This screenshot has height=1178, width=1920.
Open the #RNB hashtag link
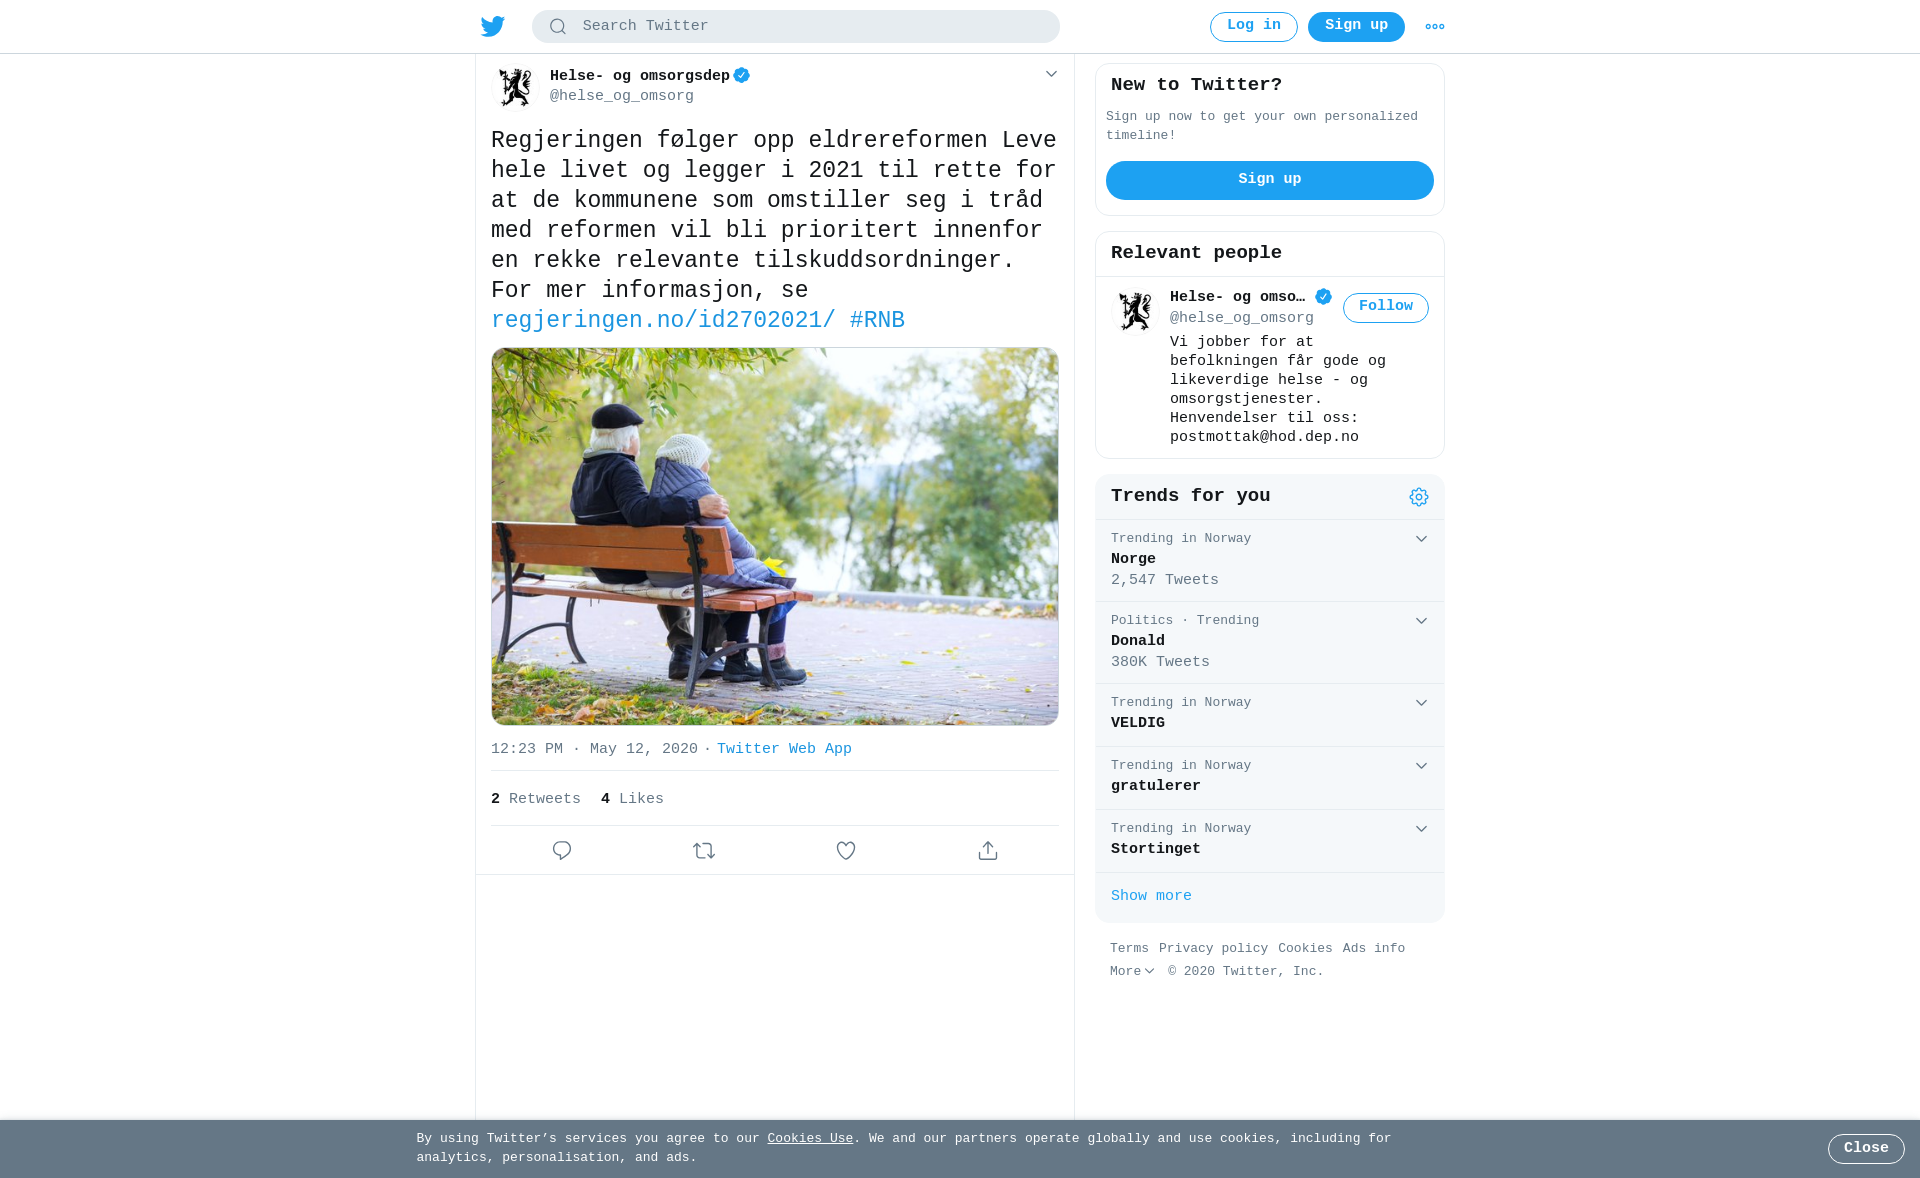[877, 321]
